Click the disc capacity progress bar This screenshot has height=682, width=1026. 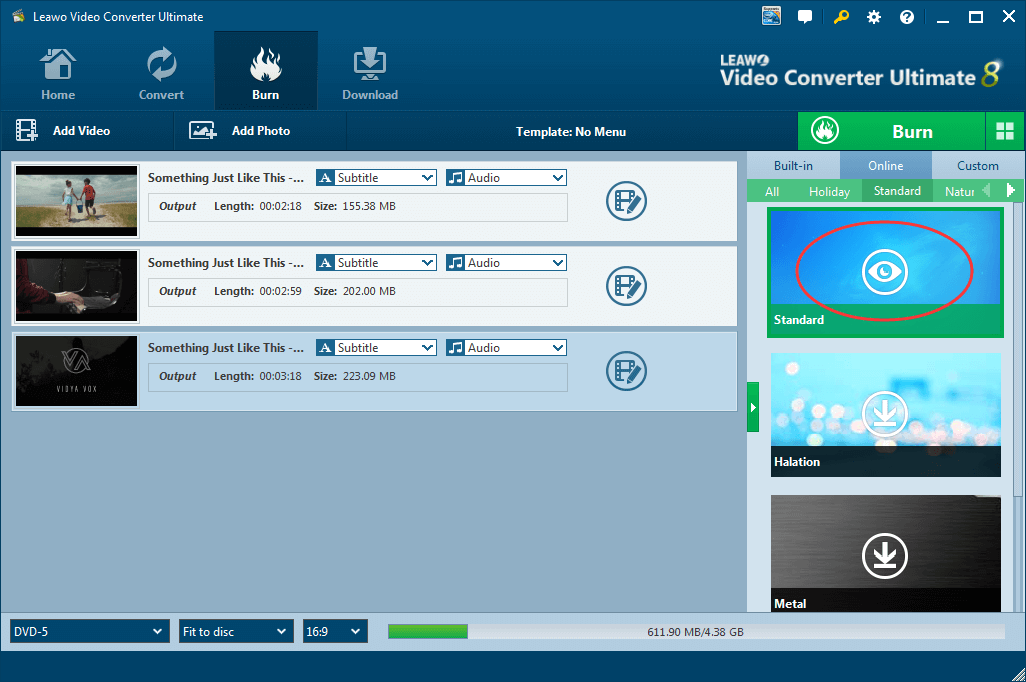(696, 632)
